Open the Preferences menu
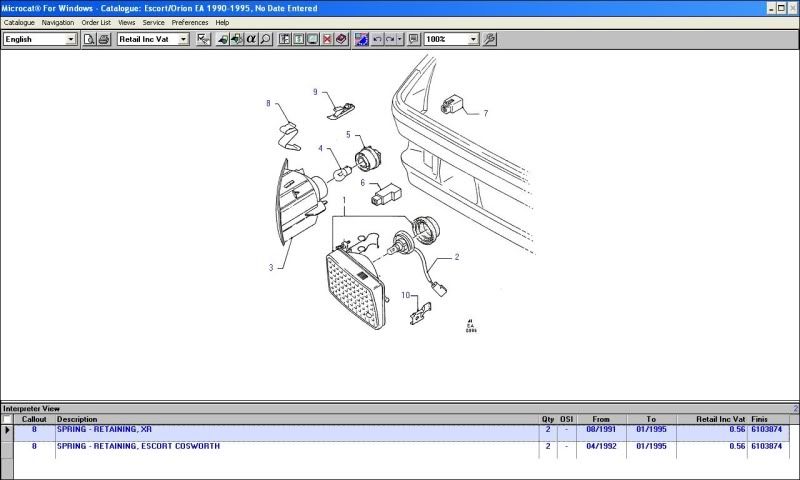The image size is (800, 480). pyautogui.click(x=190, y=22)
